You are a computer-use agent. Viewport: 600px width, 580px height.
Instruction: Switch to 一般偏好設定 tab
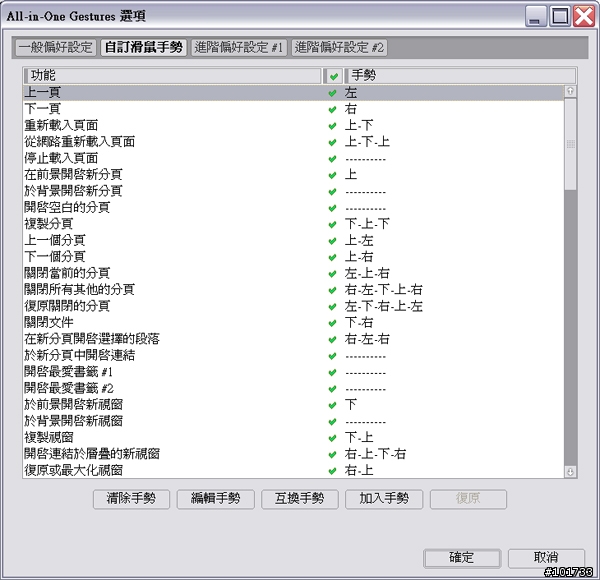(56, 47)
